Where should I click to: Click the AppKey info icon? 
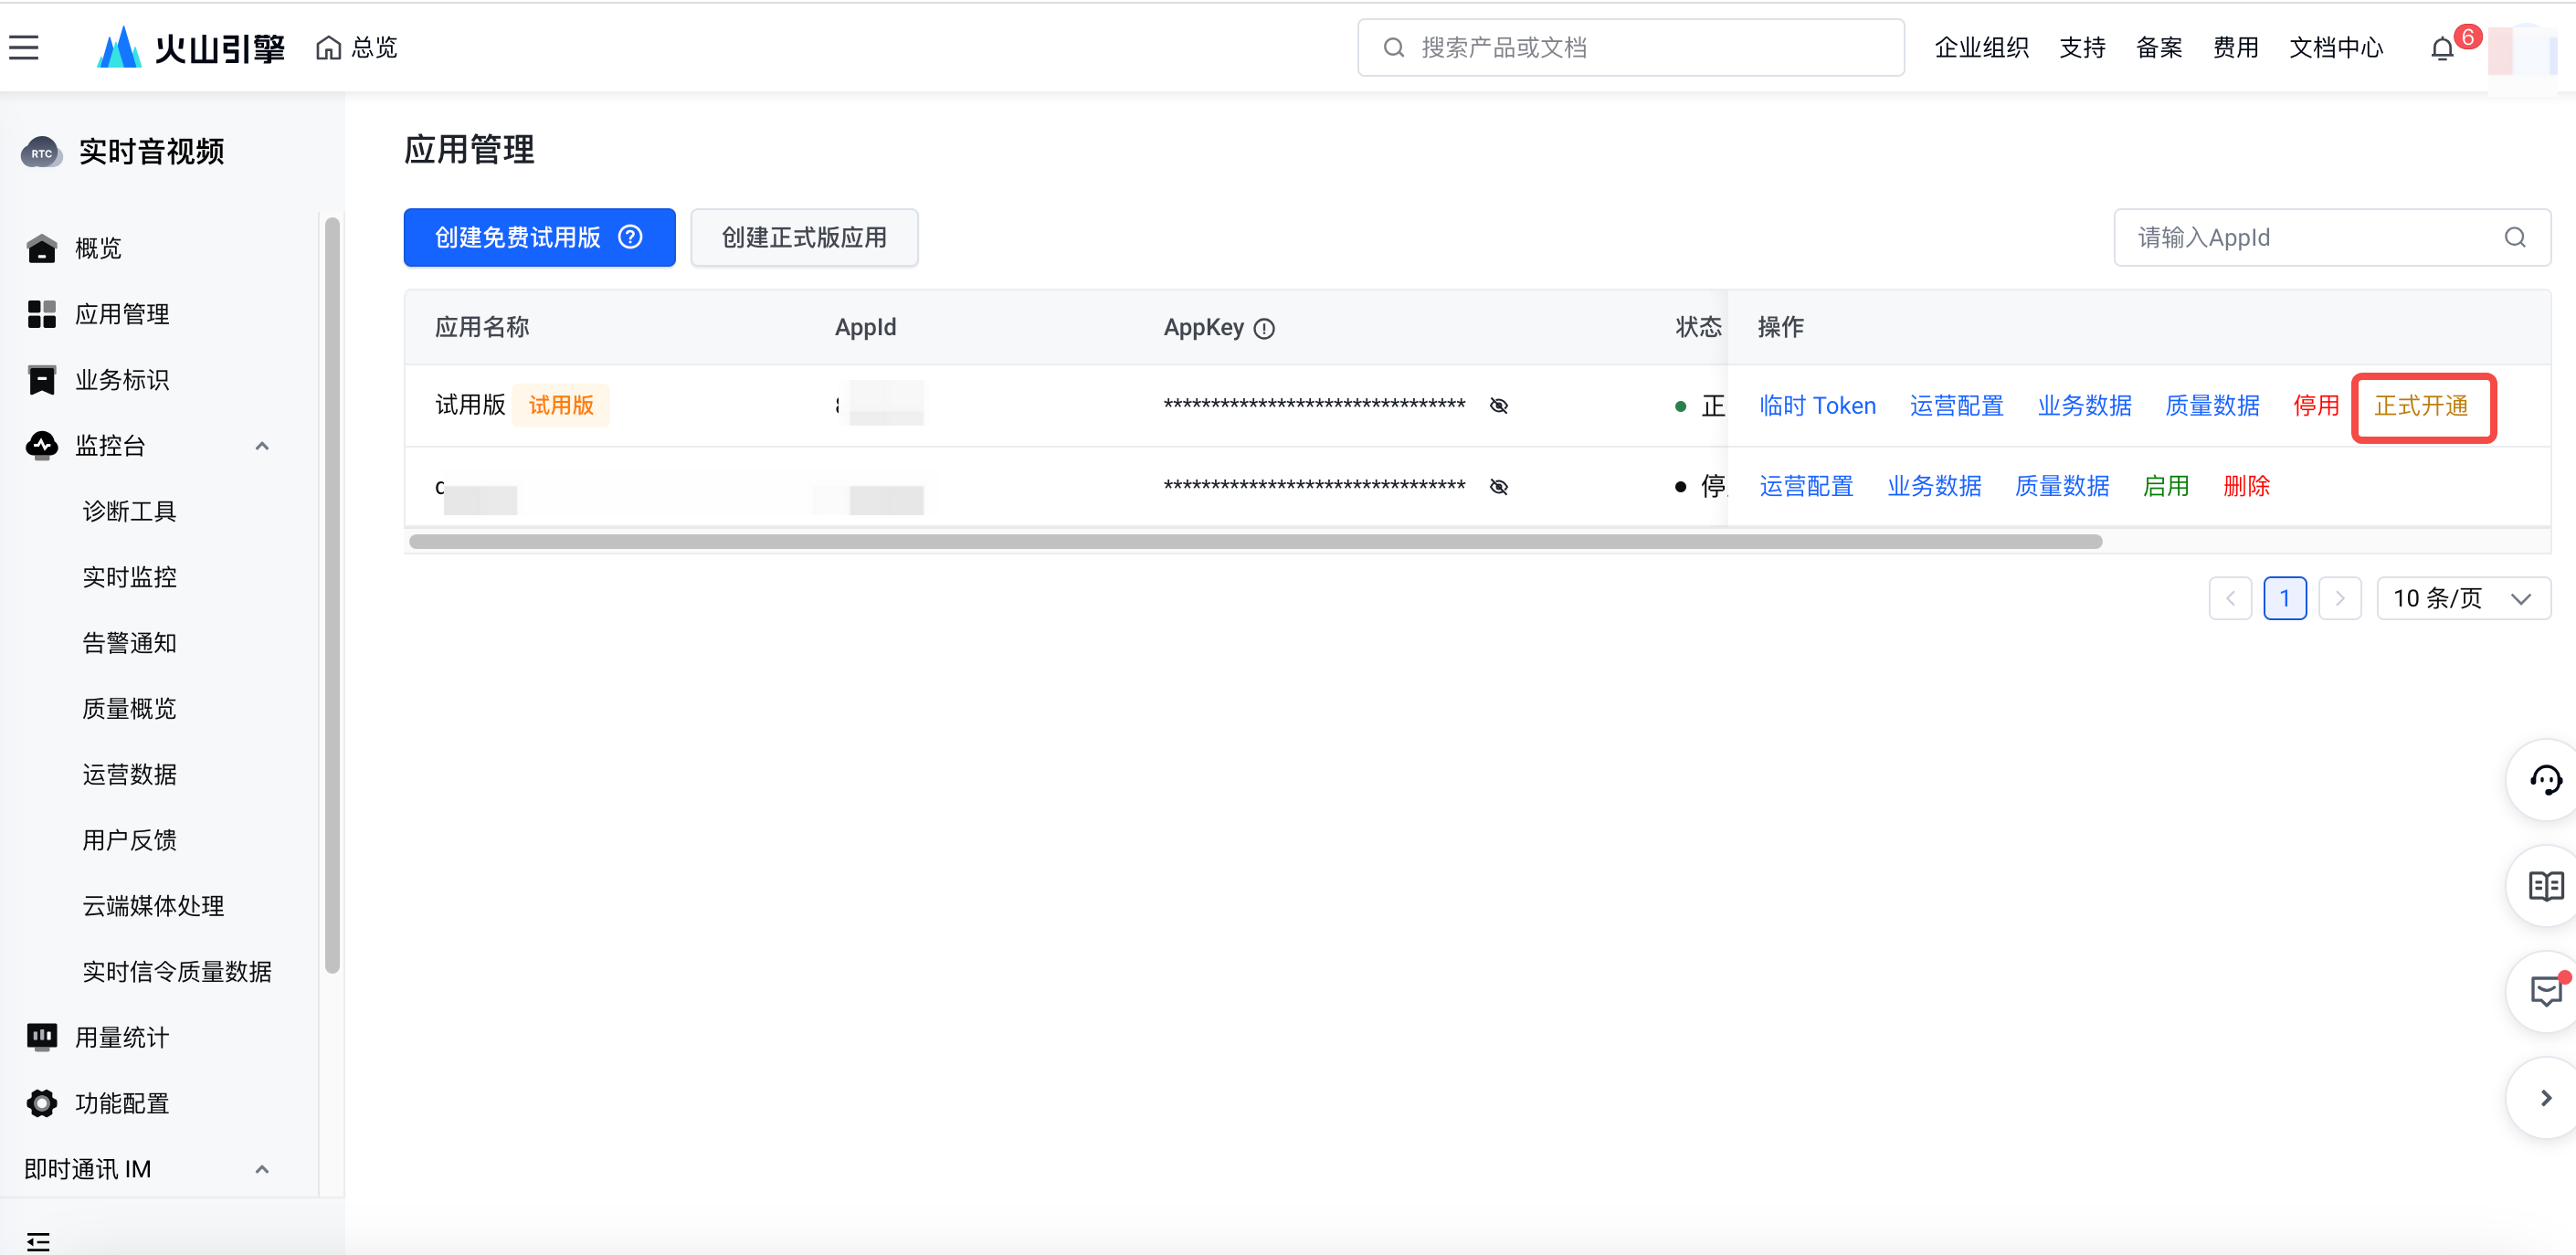click(1264, 328)
